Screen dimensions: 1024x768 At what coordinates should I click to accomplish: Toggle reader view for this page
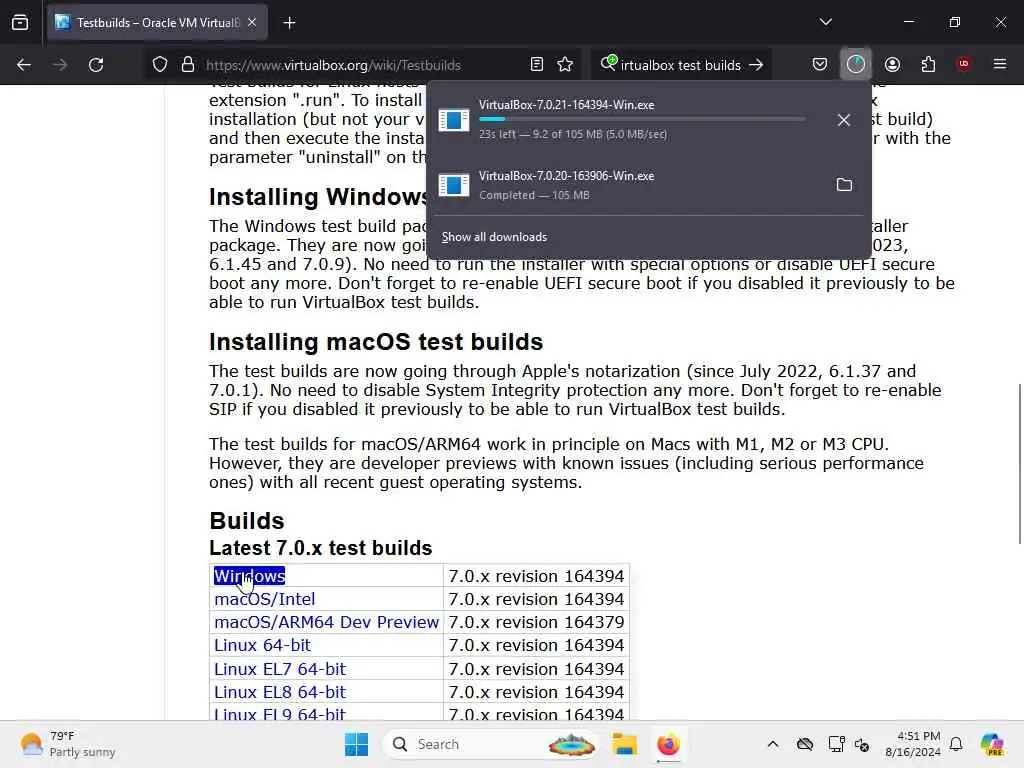tap(537, 64)
